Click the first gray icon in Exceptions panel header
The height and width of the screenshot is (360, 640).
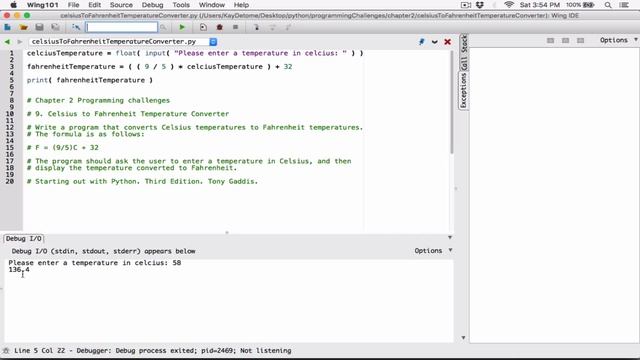tap(551, 40)
